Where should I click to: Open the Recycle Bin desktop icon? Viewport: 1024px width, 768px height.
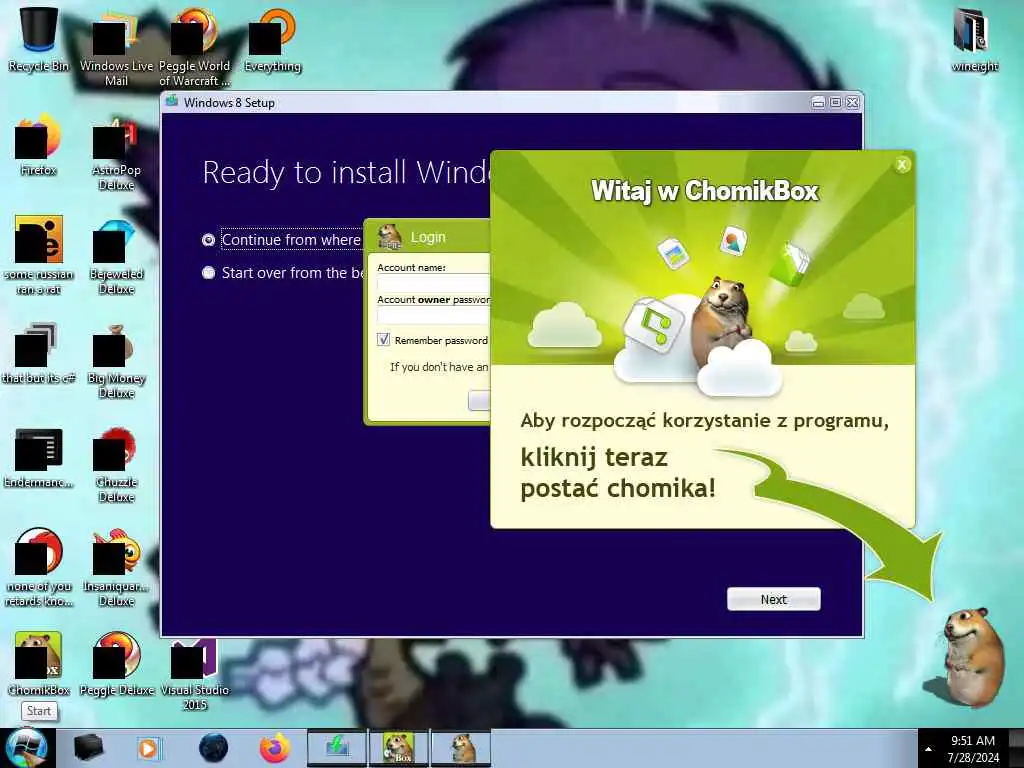click(39, 39)
